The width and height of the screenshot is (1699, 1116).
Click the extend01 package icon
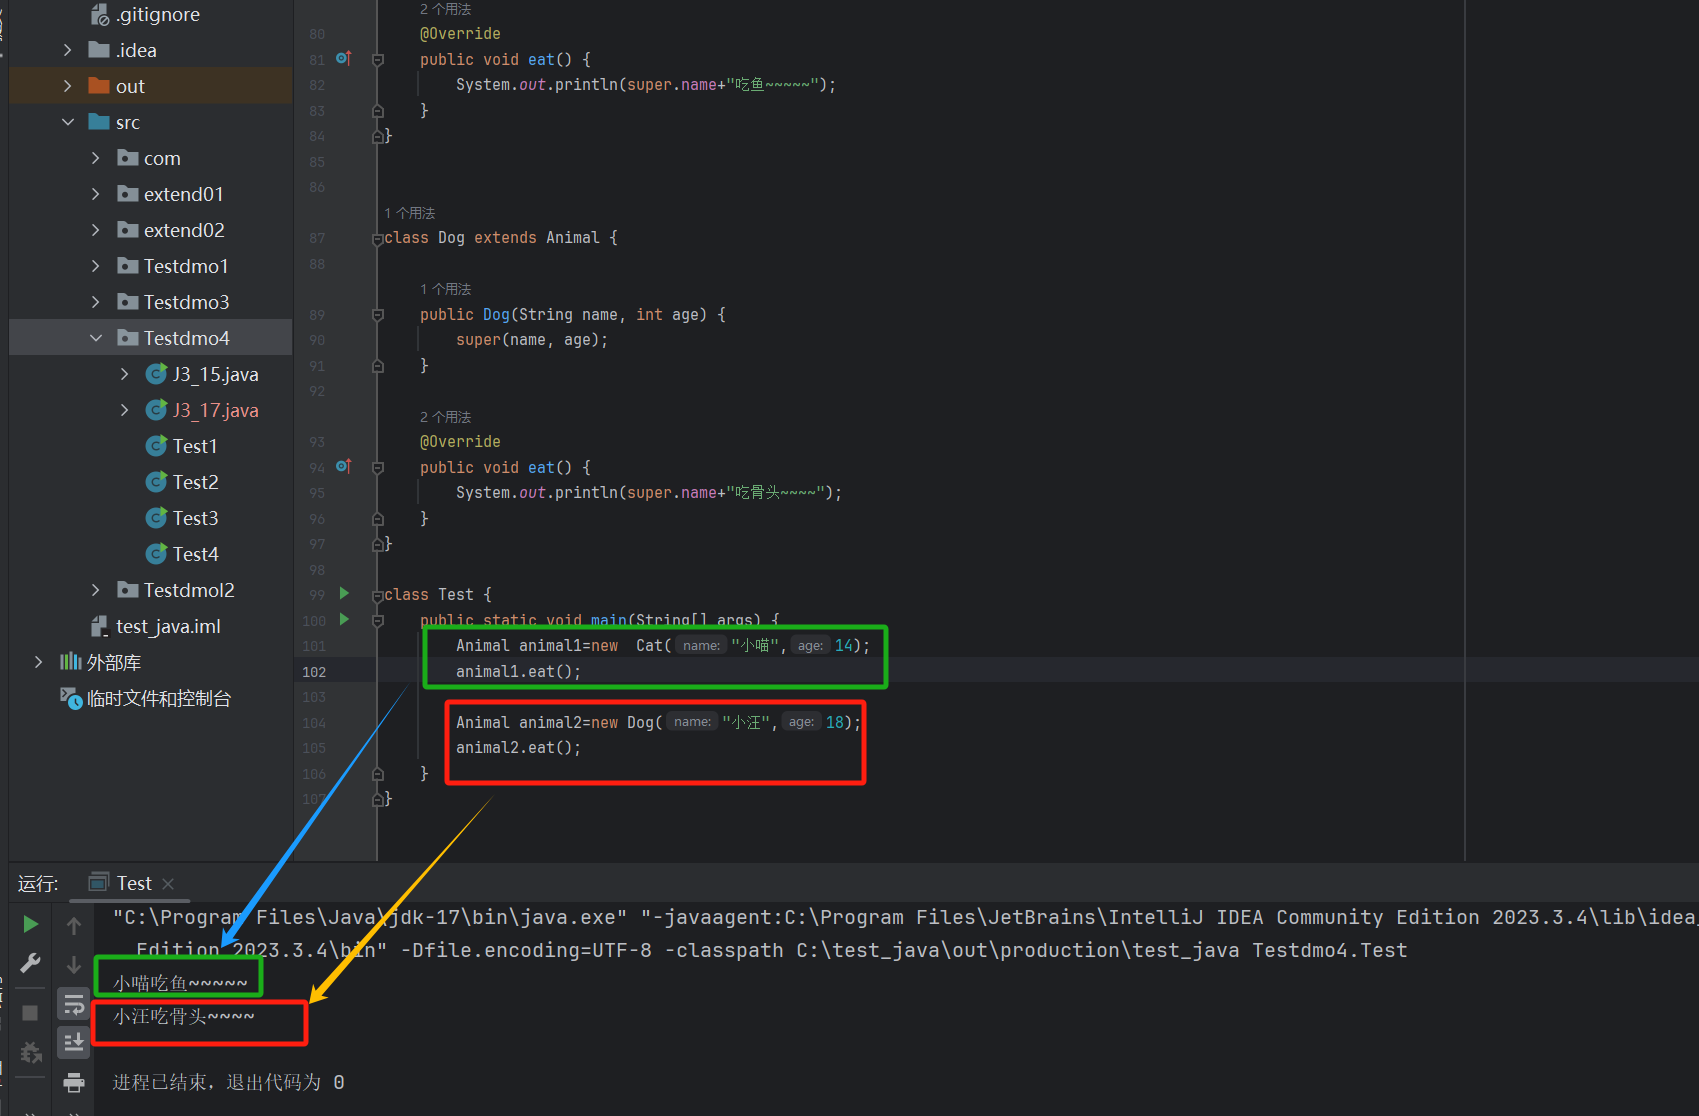127,194
